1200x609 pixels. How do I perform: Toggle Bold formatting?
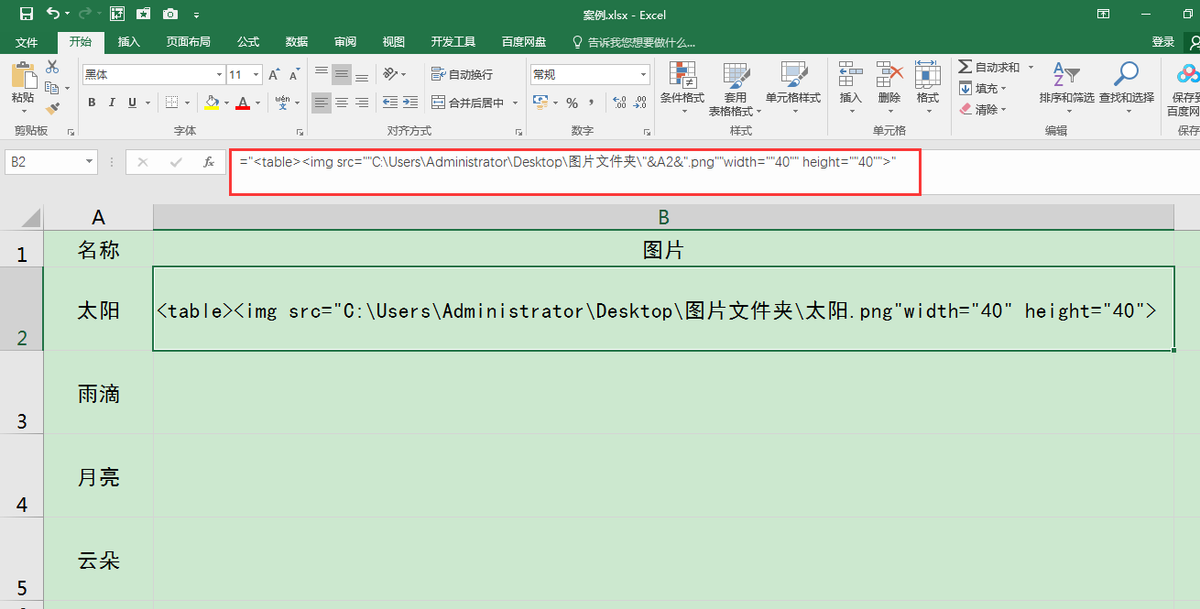click(92, 102)
